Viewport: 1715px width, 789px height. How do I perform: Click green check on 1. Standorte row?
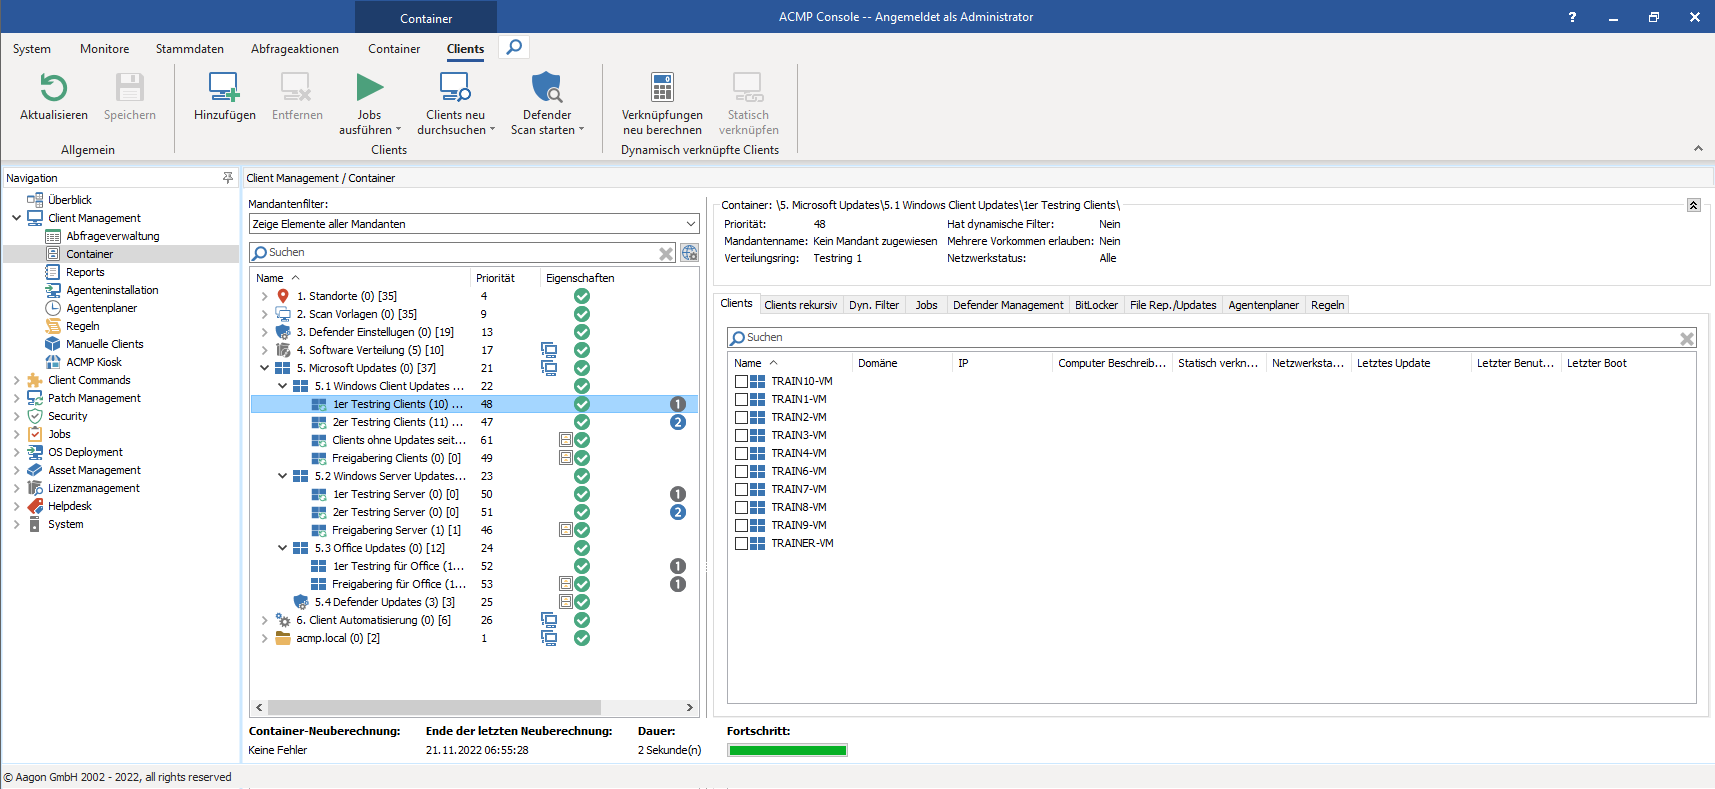tap(582, 296)
